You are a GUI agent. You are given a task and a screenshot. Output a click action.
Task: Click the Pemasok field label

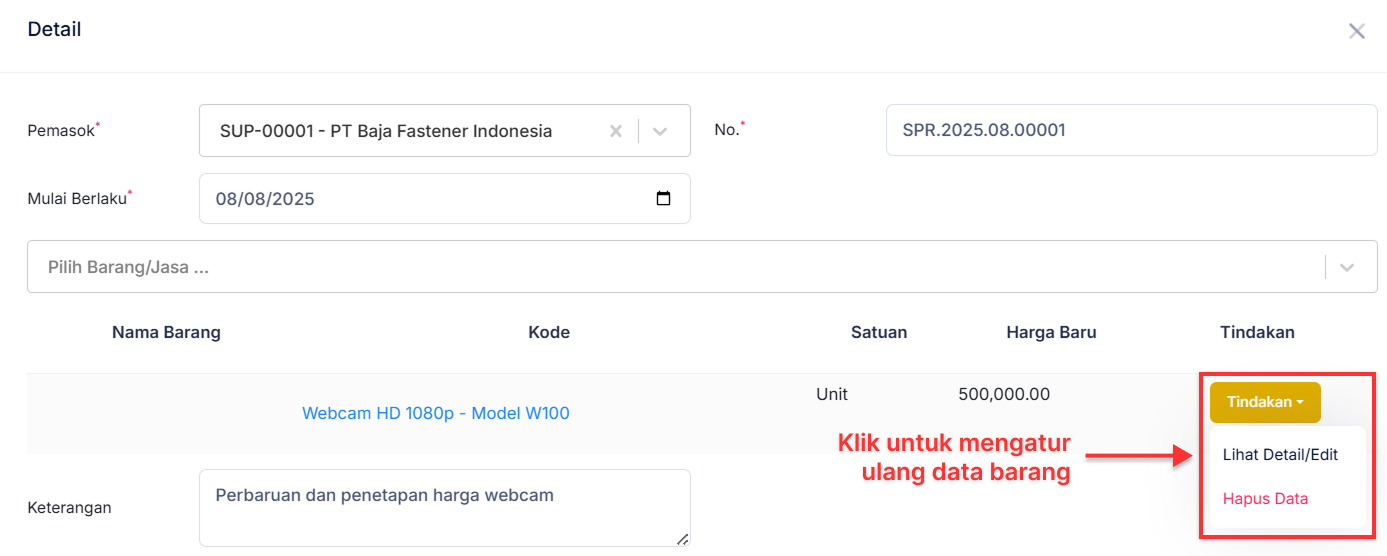61,131
